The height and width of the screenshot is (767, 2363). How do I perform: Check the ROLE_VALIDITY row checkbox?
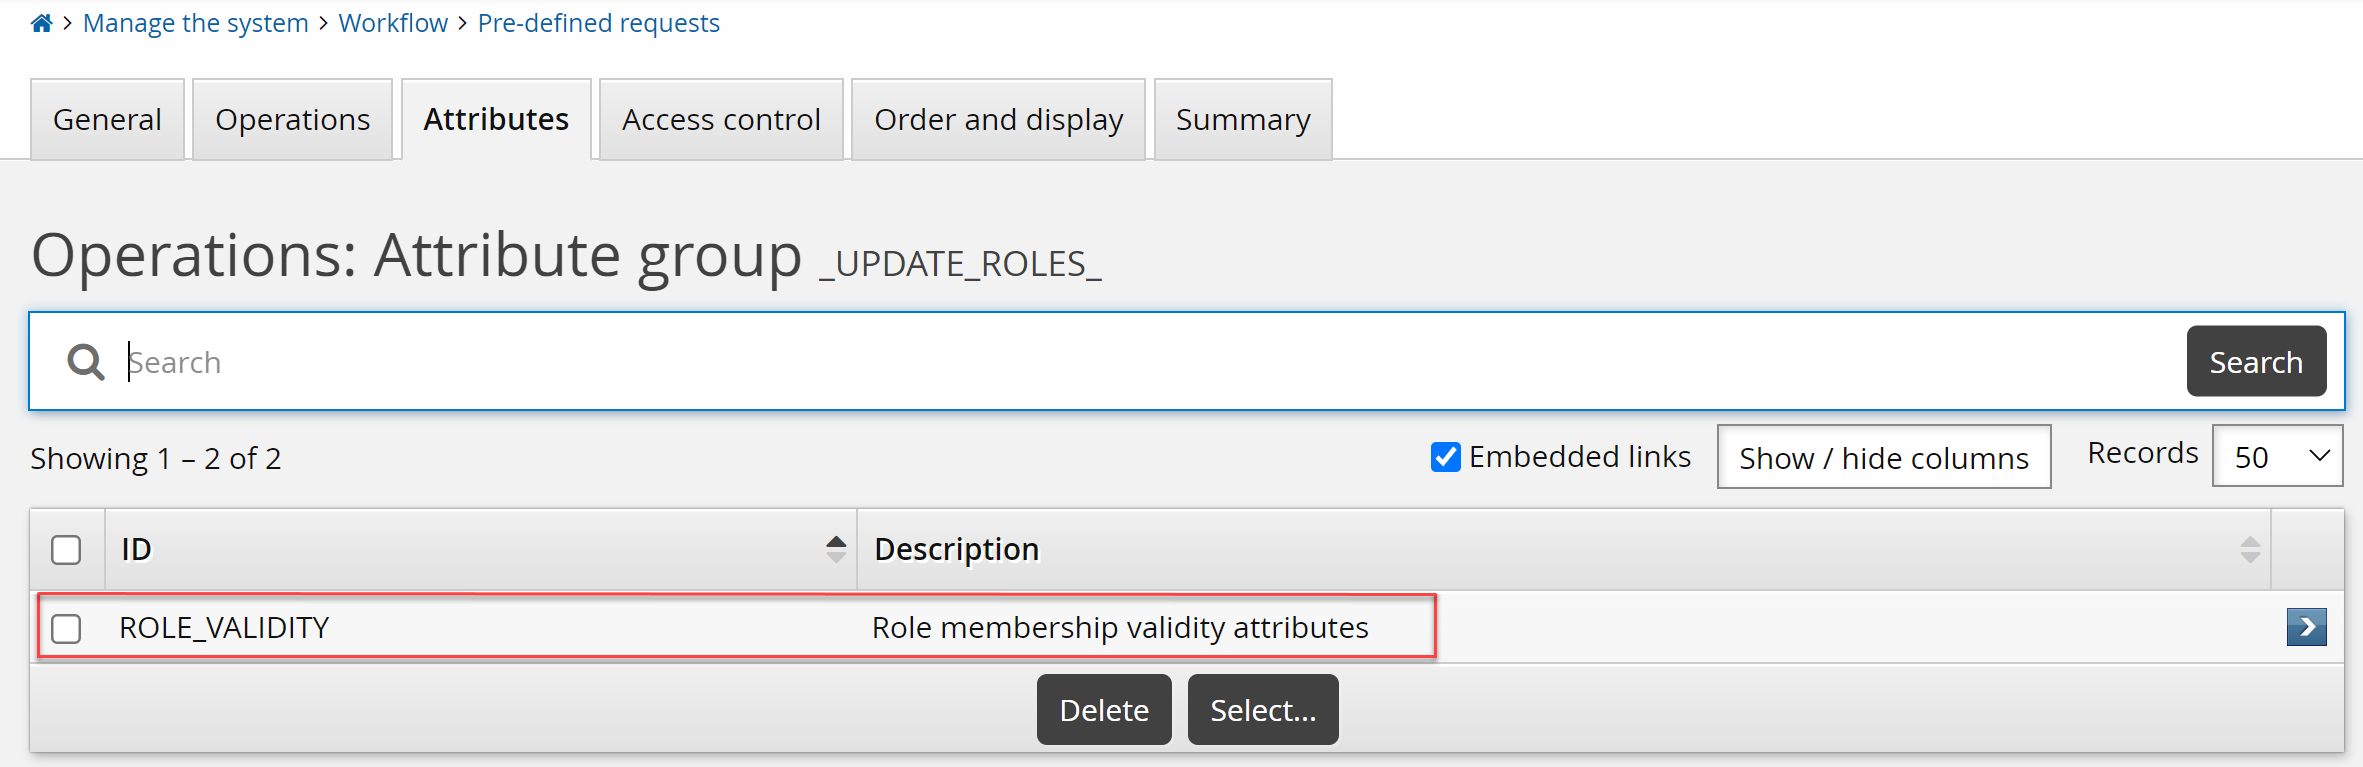pyautogui.click(x=66, y=629)
